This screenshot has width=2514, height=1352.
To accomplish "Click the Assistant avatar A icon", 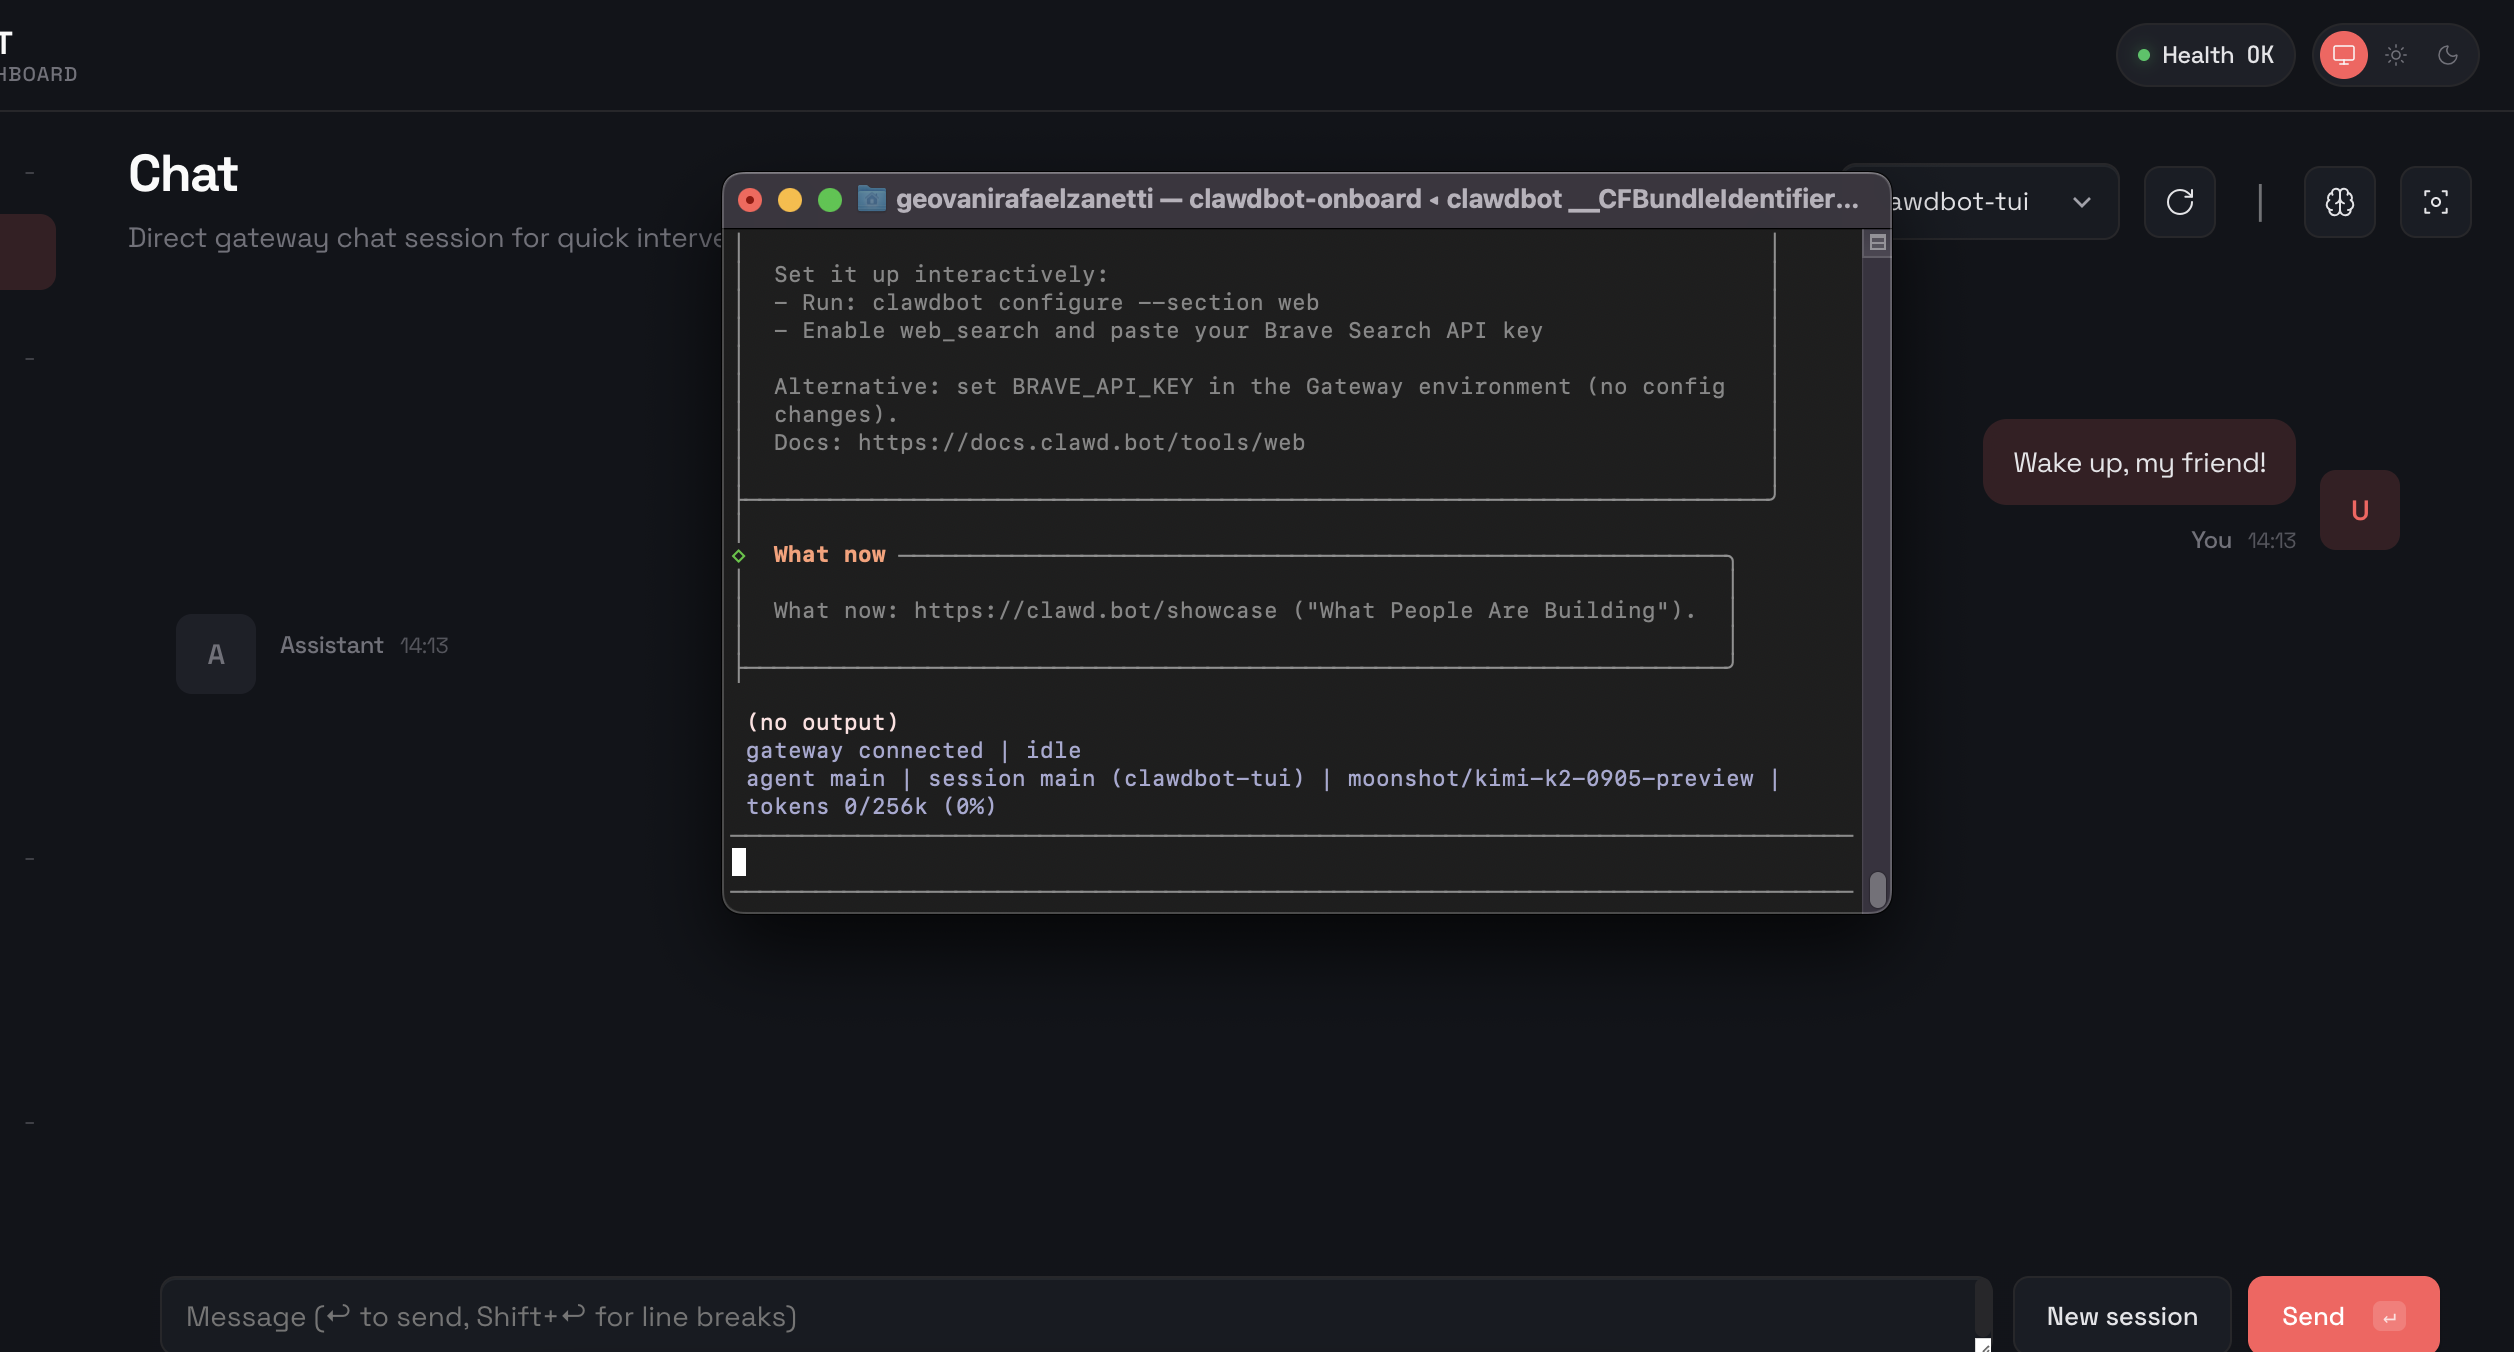I will 216,654.
